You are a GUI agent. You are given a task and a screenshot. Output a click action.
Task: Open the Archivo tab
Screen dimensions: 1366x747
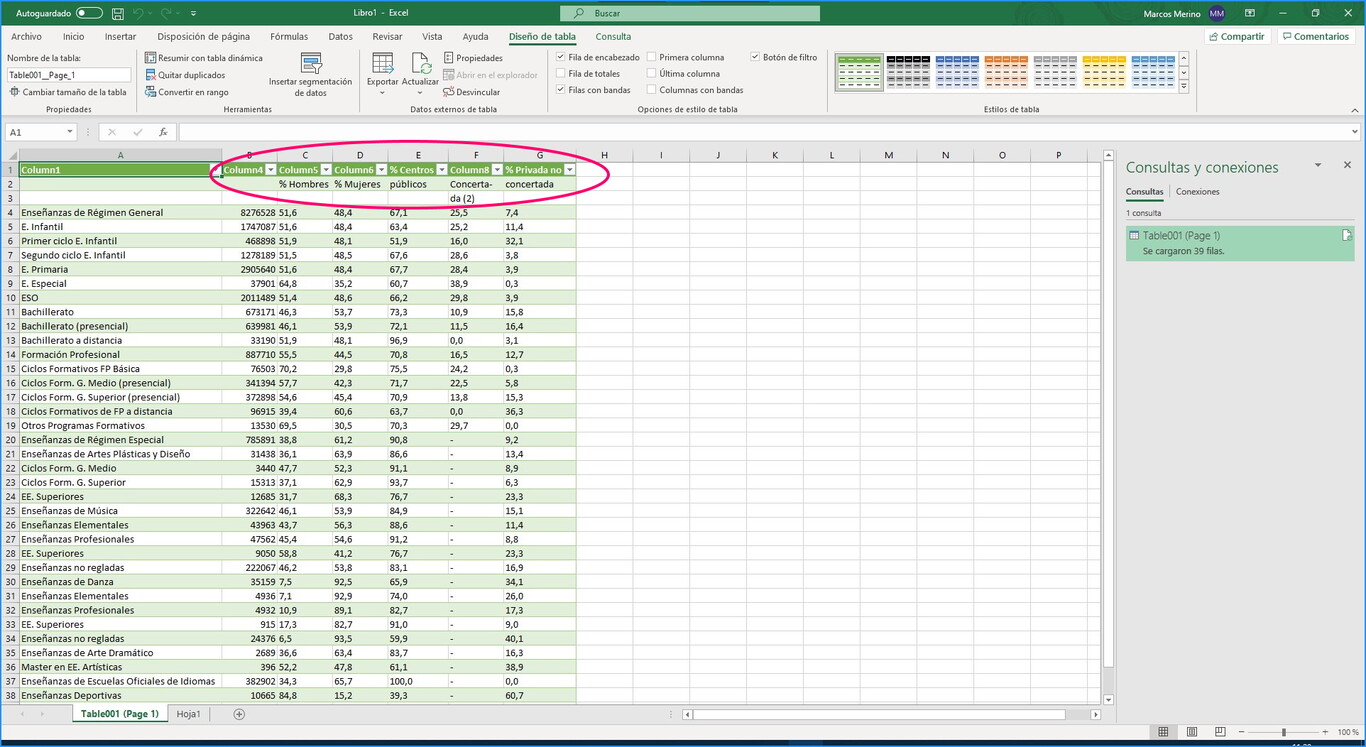coord(26,36)
